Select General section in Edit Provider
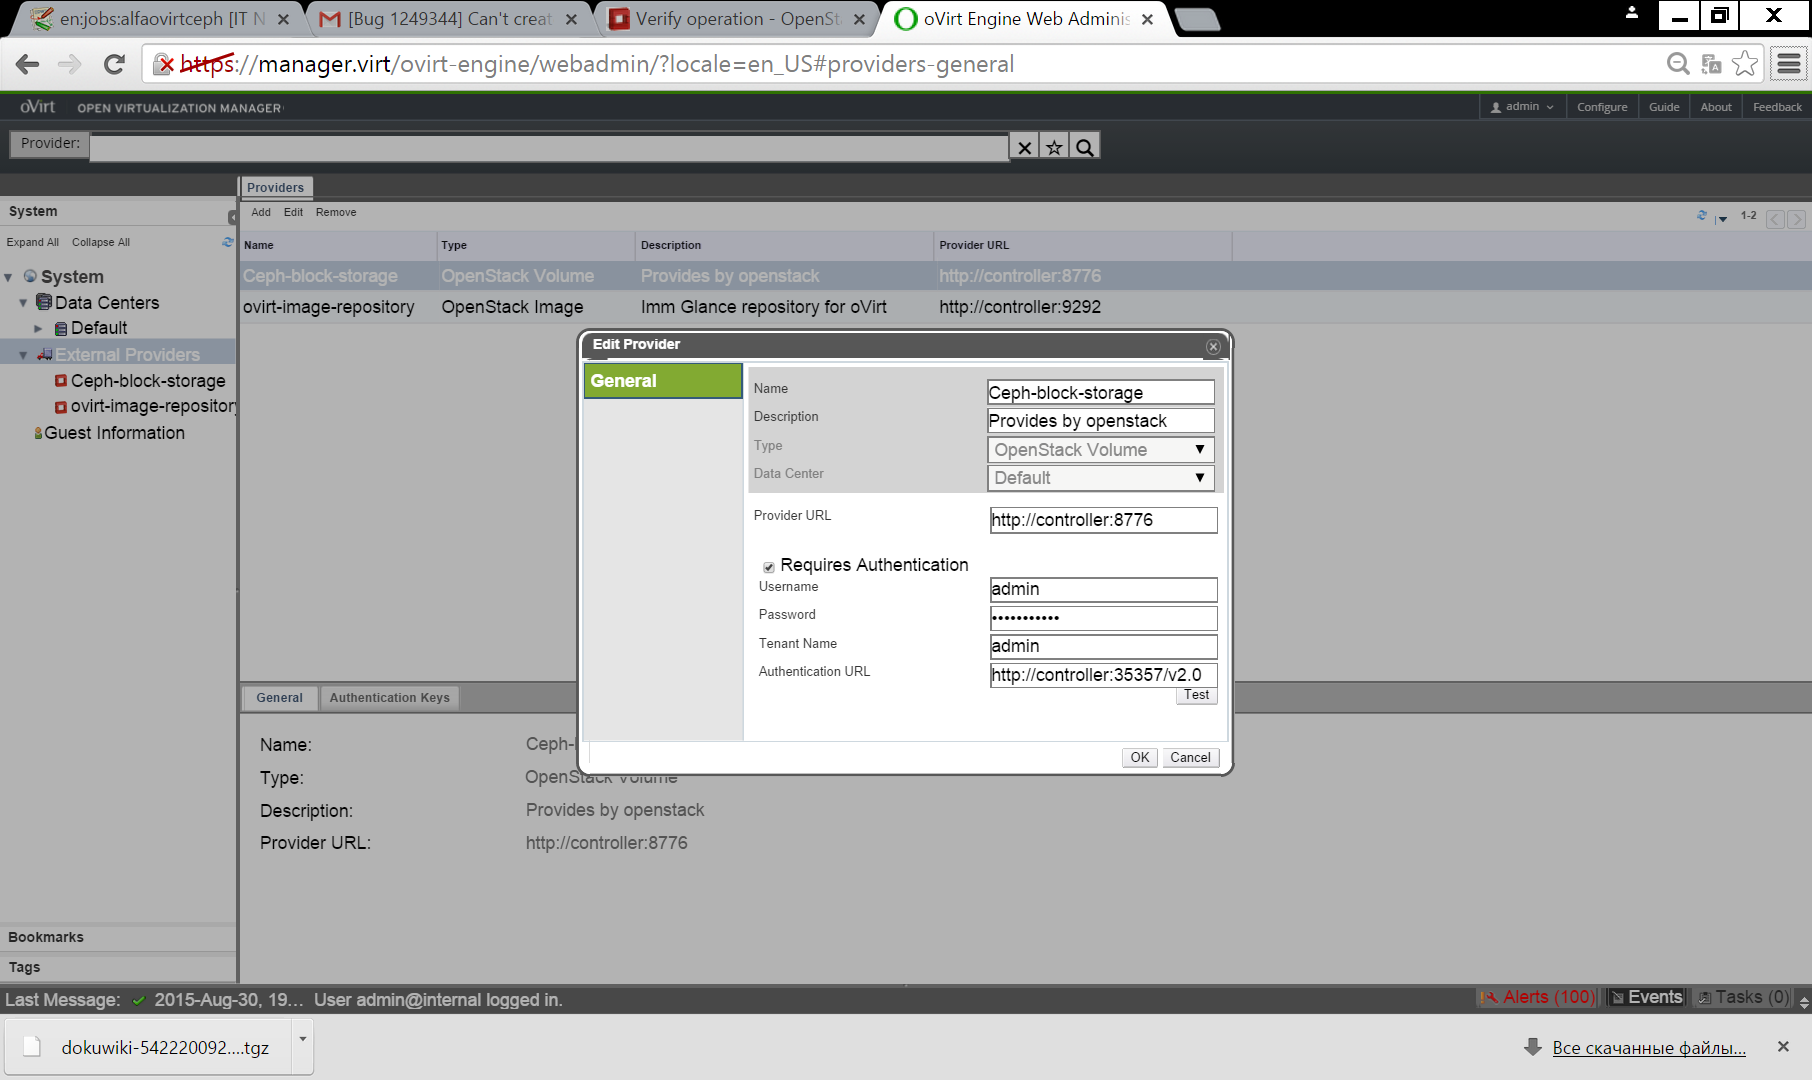 662,381
